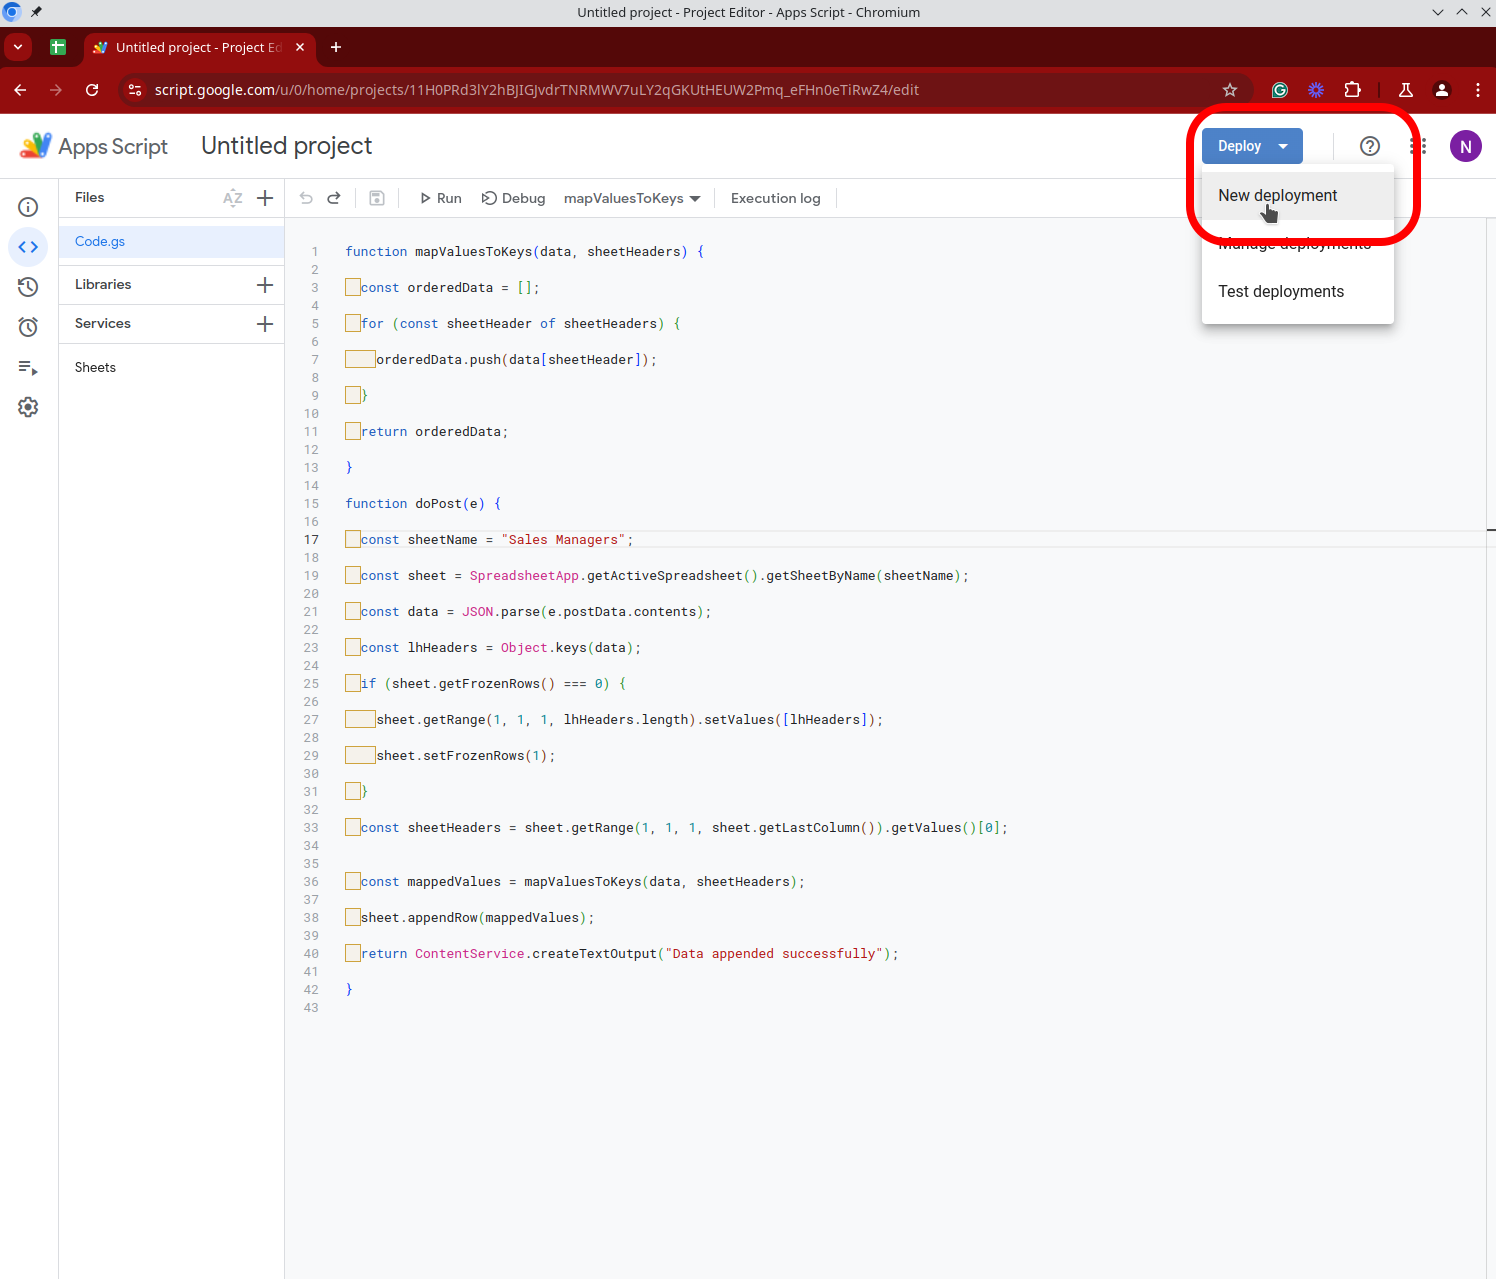Open the Execution log

776,198
